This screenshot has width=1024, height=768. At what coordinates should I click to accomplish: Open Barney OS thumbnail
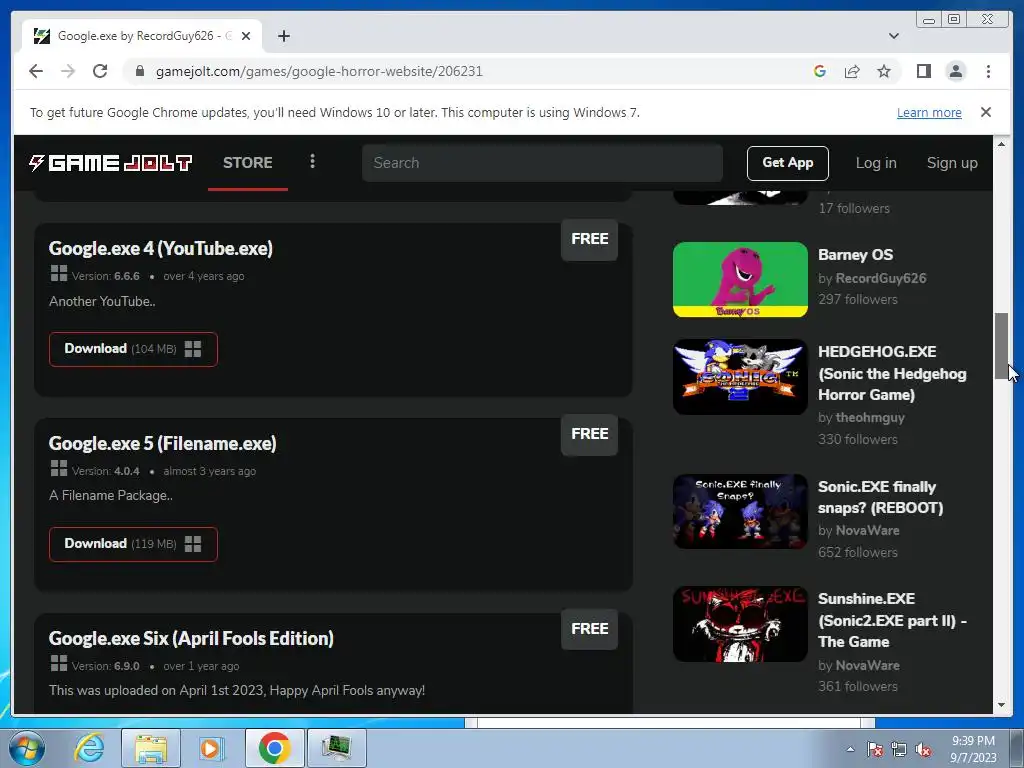tap(740, 280)
